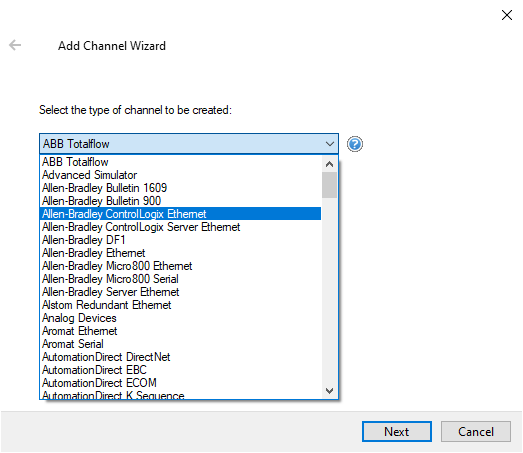Pick AutomationDirect DirectNet

[180, 357]
